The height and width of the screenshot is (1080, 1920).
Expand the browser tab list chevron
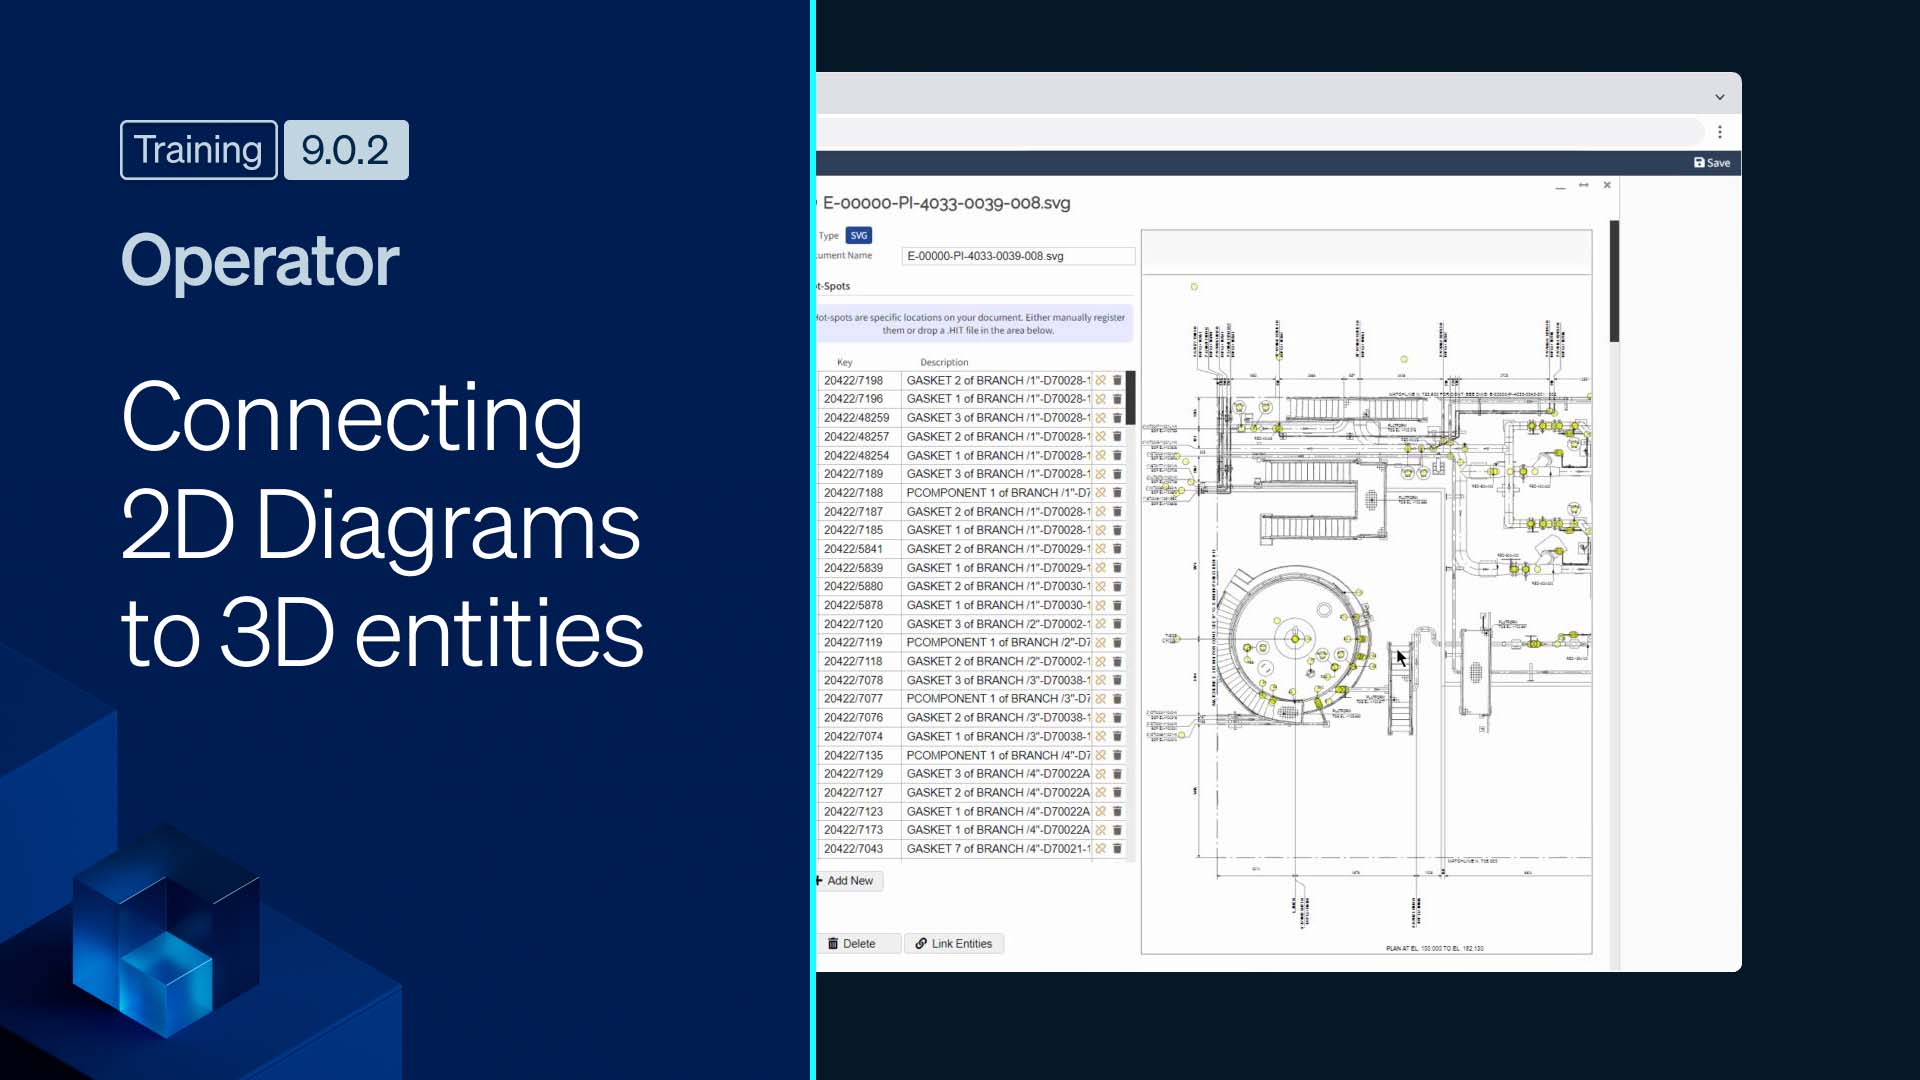pyautogui.click(x=1719, y=97)
